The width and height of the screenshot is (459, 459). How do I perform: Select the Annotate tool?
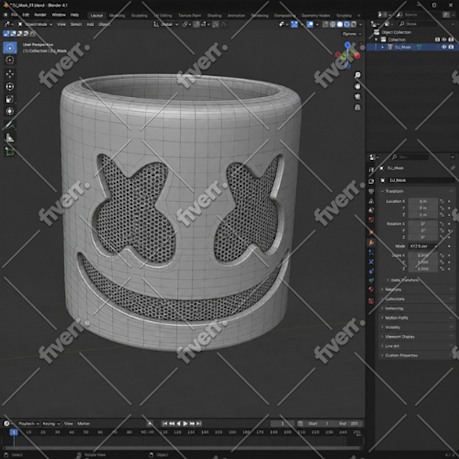(x=10, y=125)
